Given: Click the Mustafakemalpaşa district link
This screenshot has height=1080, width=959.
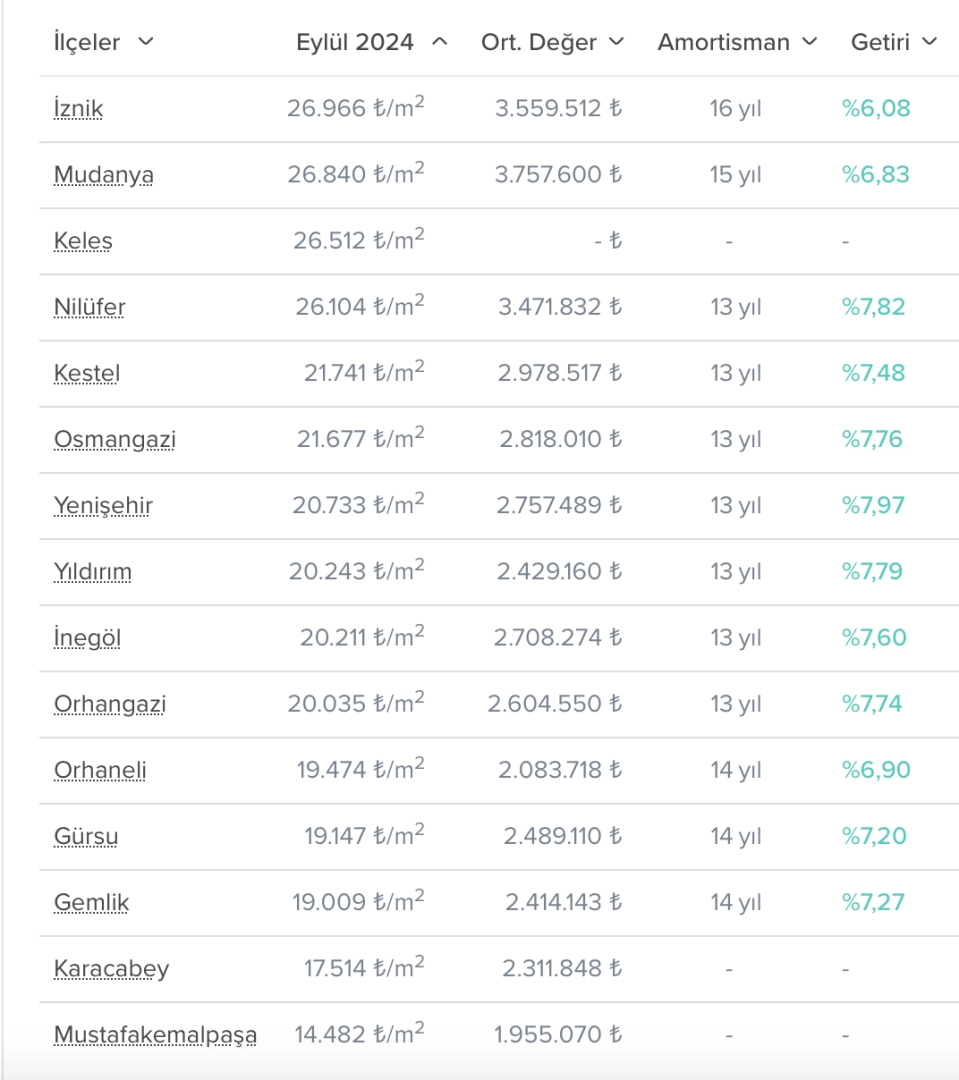Looking at the screenshot, I should coord(155,1035).
